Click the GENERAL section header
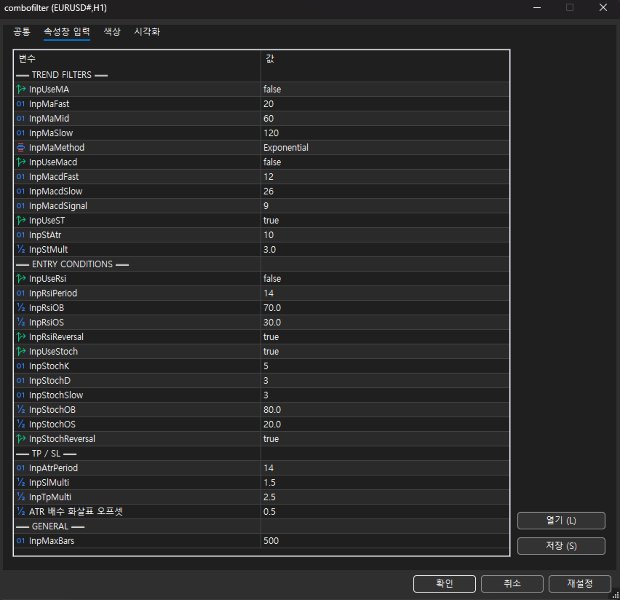The width and height of the screenshot is (620, 600). pyautogui.click(x=50, y=526)
